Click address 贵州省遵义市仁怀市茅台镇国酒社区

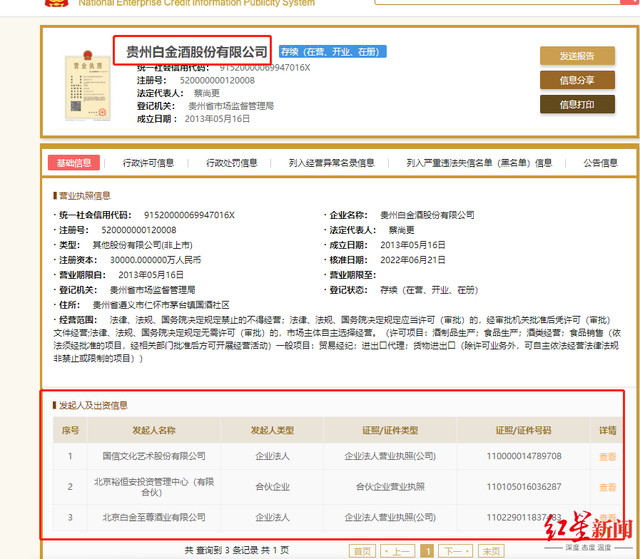[161, 305]
